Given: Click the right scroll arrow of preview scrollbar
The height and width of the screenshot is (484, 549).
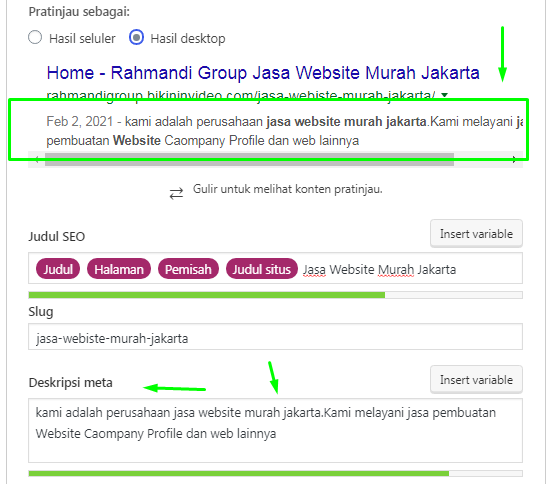Looking at the screenshot, I should pos(514,160).
